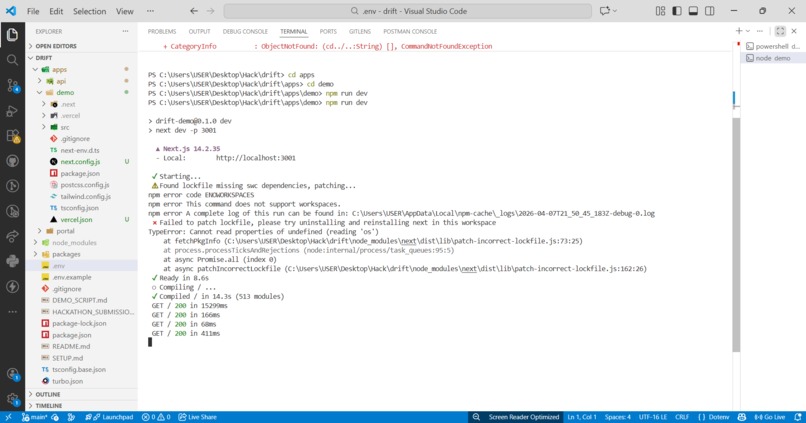Open the Accounts menu icon
The width and height of the screenshot is (806, 423).
tap(12, 374)
